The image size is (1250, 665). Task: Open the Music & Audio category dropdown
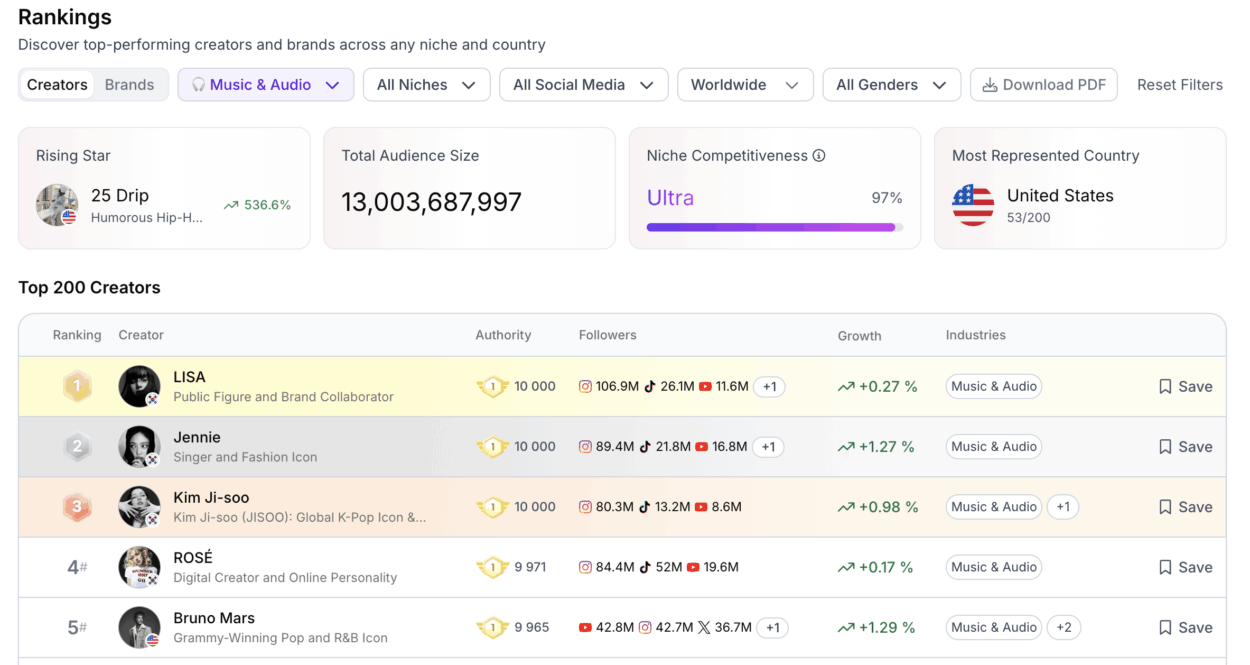tap(266, 85)
